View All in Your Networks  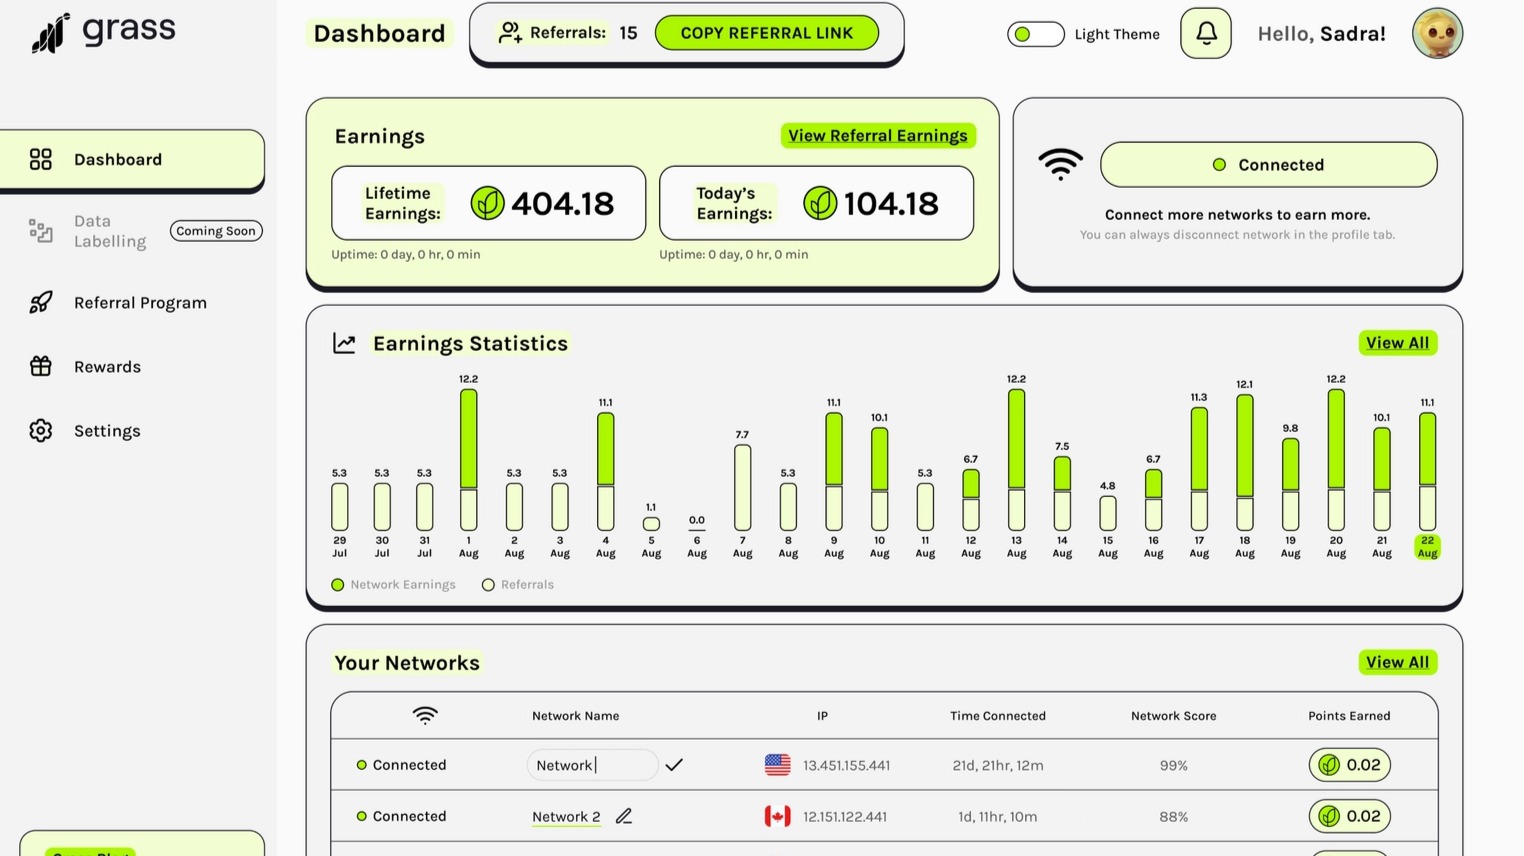coord(1397,662)
